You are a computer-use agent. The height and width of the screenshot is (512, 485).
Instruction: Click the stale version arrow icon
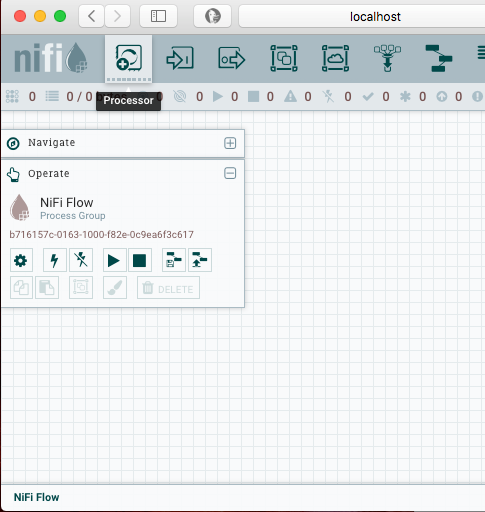[442, 97]
